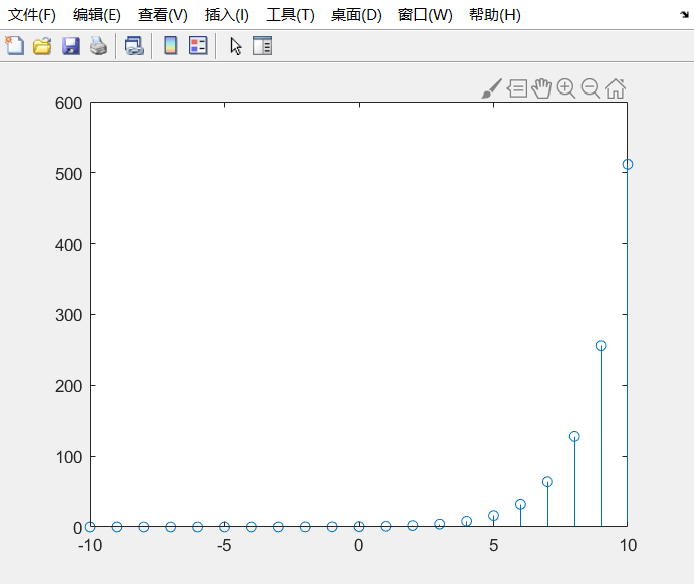Click the Link Plot icon
Viewport: 694px width, 584px height.
[x=134, y=46]
